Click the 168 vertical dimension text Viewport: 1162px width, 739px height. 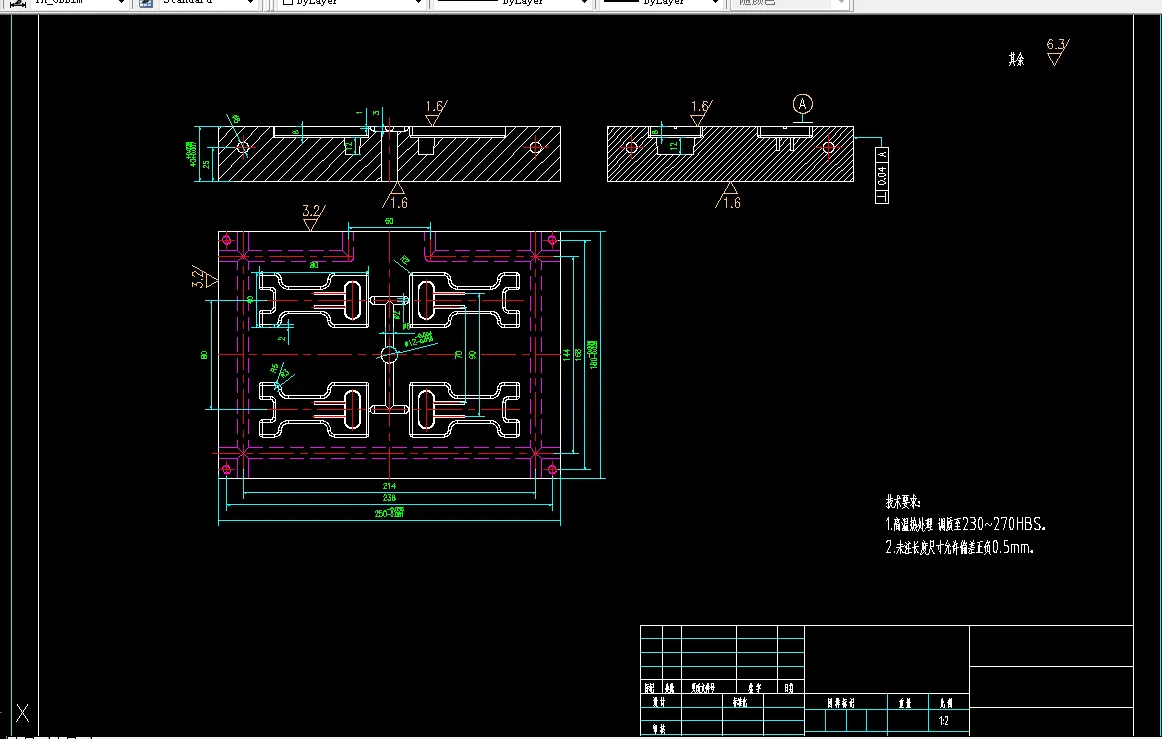pyautogui.click(x=578, y=355)
